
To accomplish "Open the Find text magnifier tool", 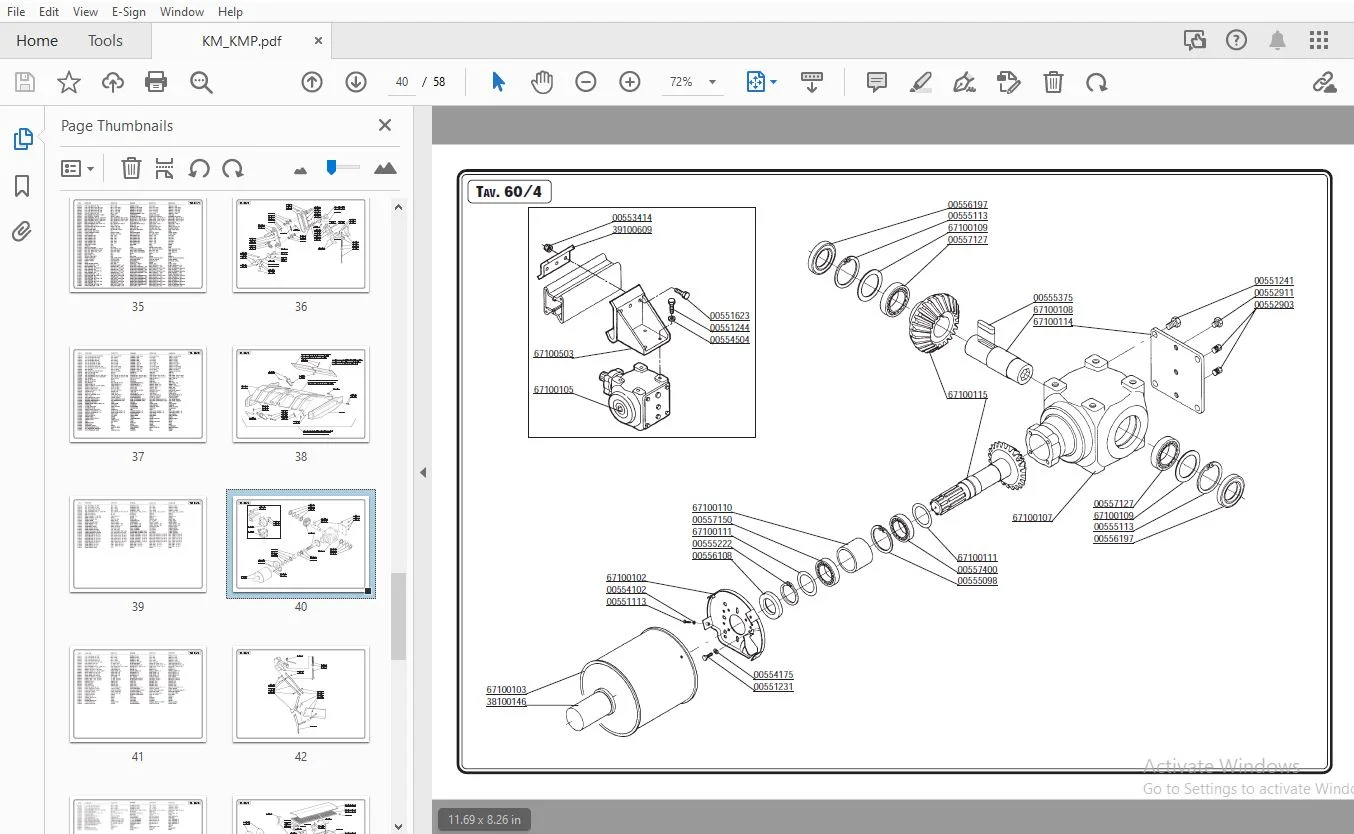I will pos(201,82).
